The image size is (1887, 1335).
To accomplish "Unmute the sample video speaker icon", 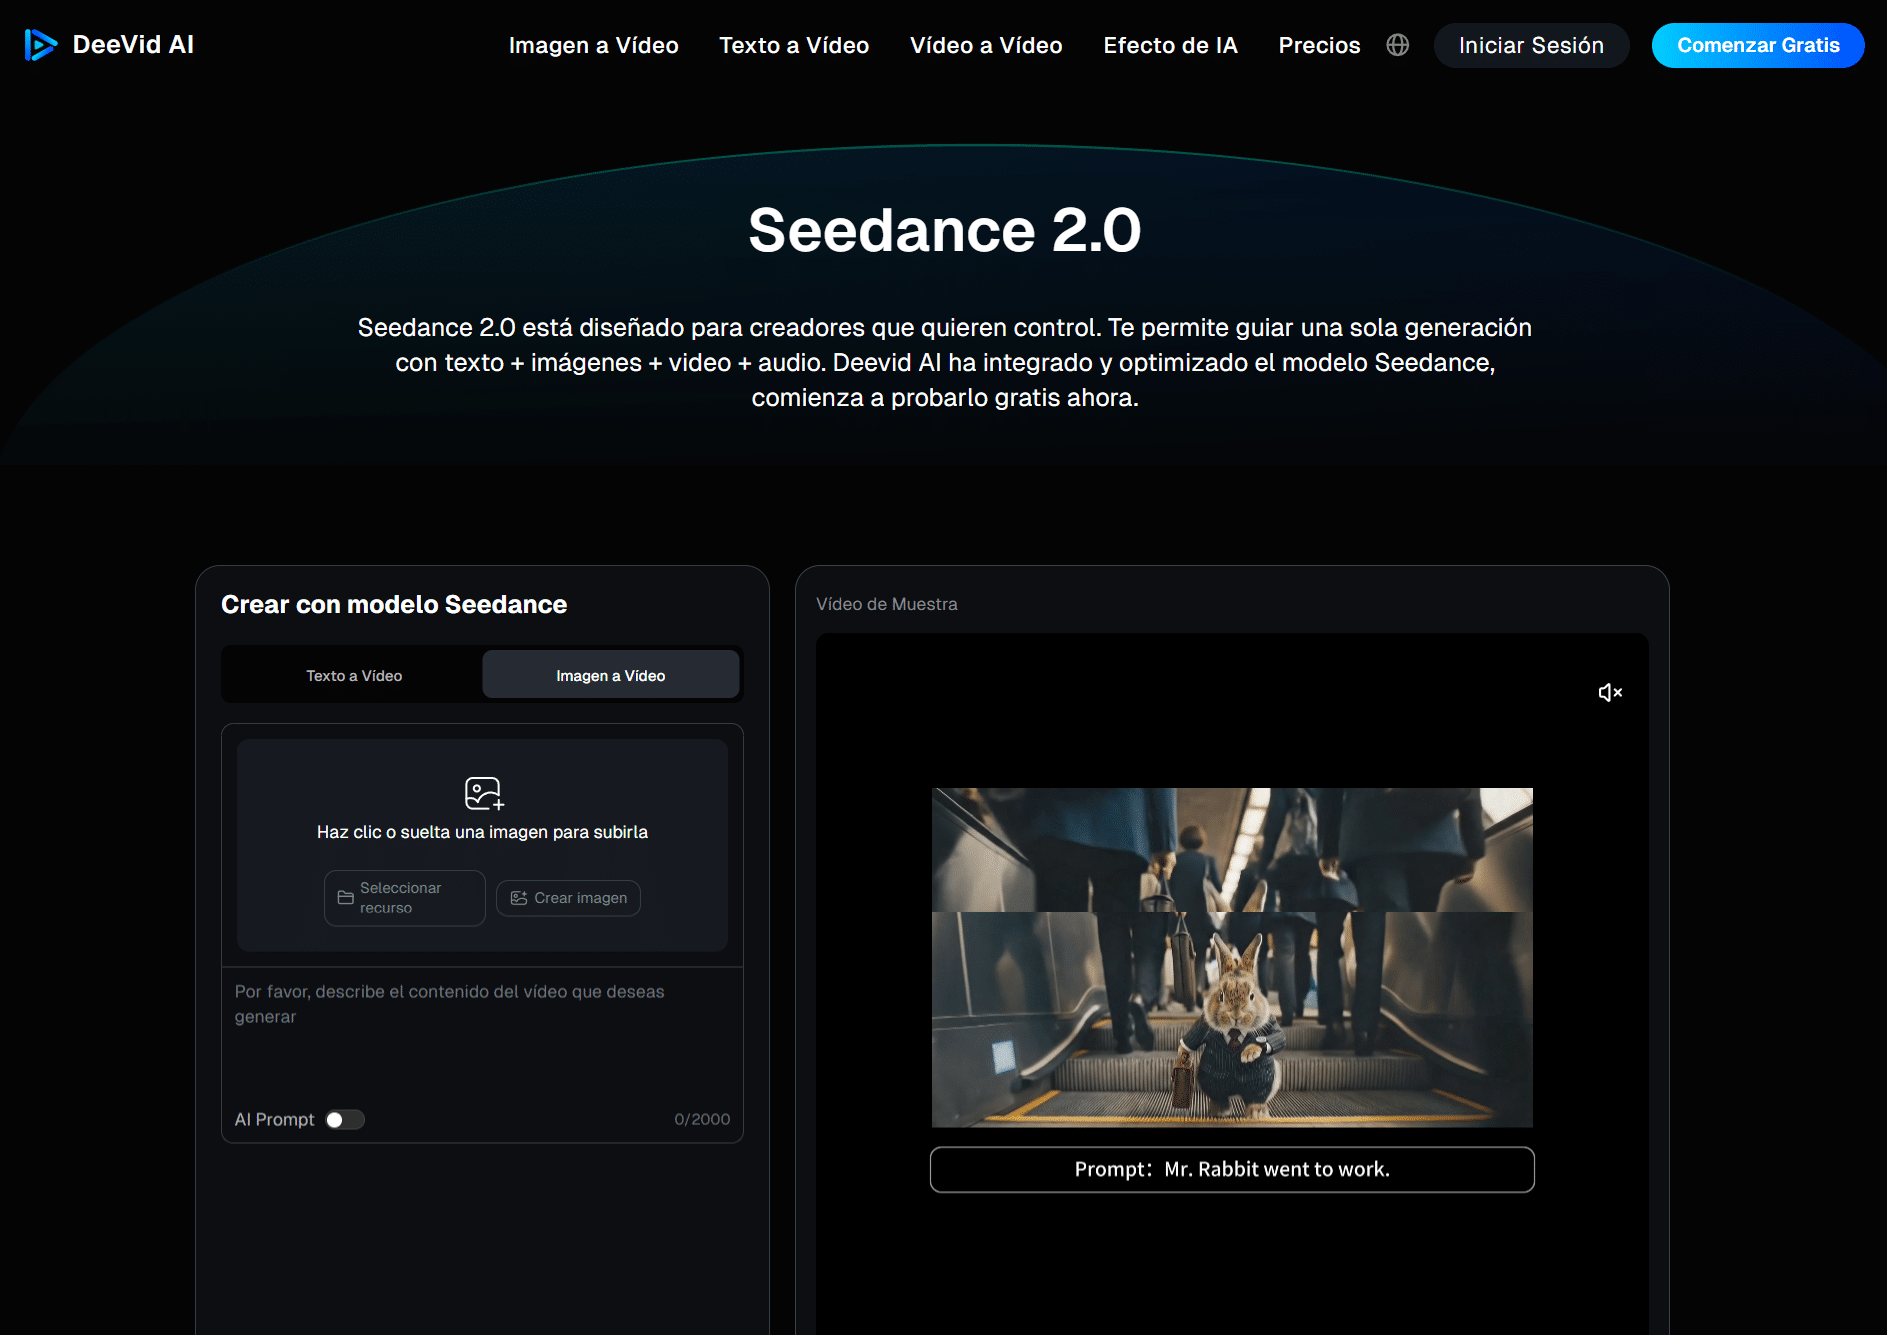I will pyautogui.click(x=1610, y=692).
